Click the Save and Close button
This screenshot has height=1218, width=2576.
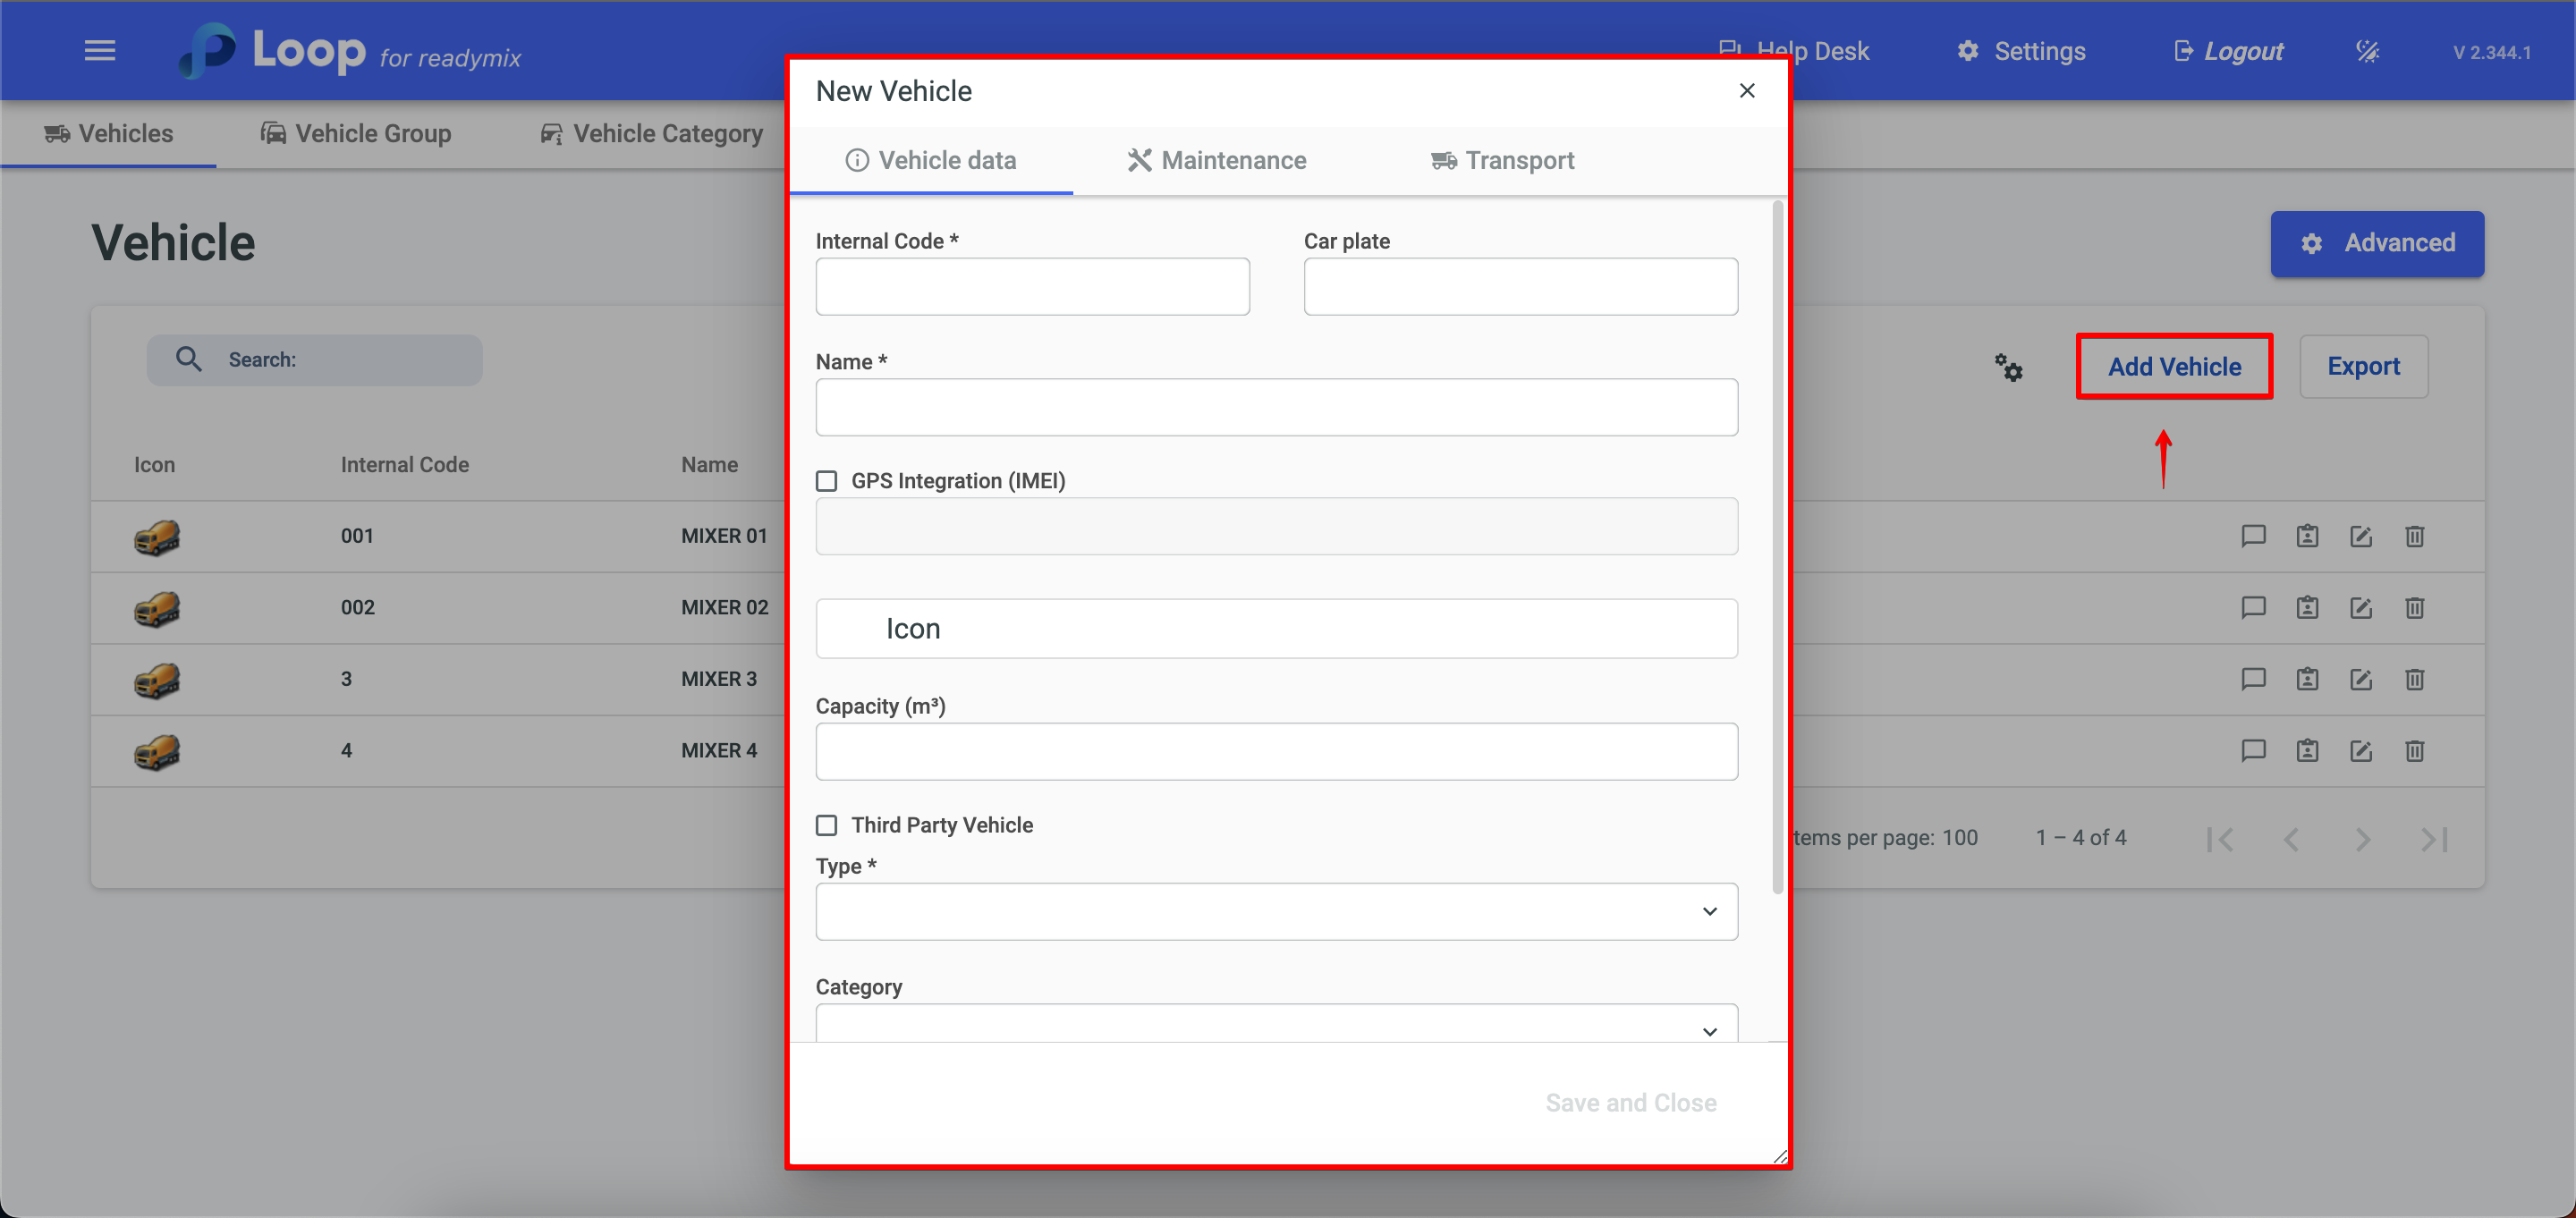coord(1630,1102)
